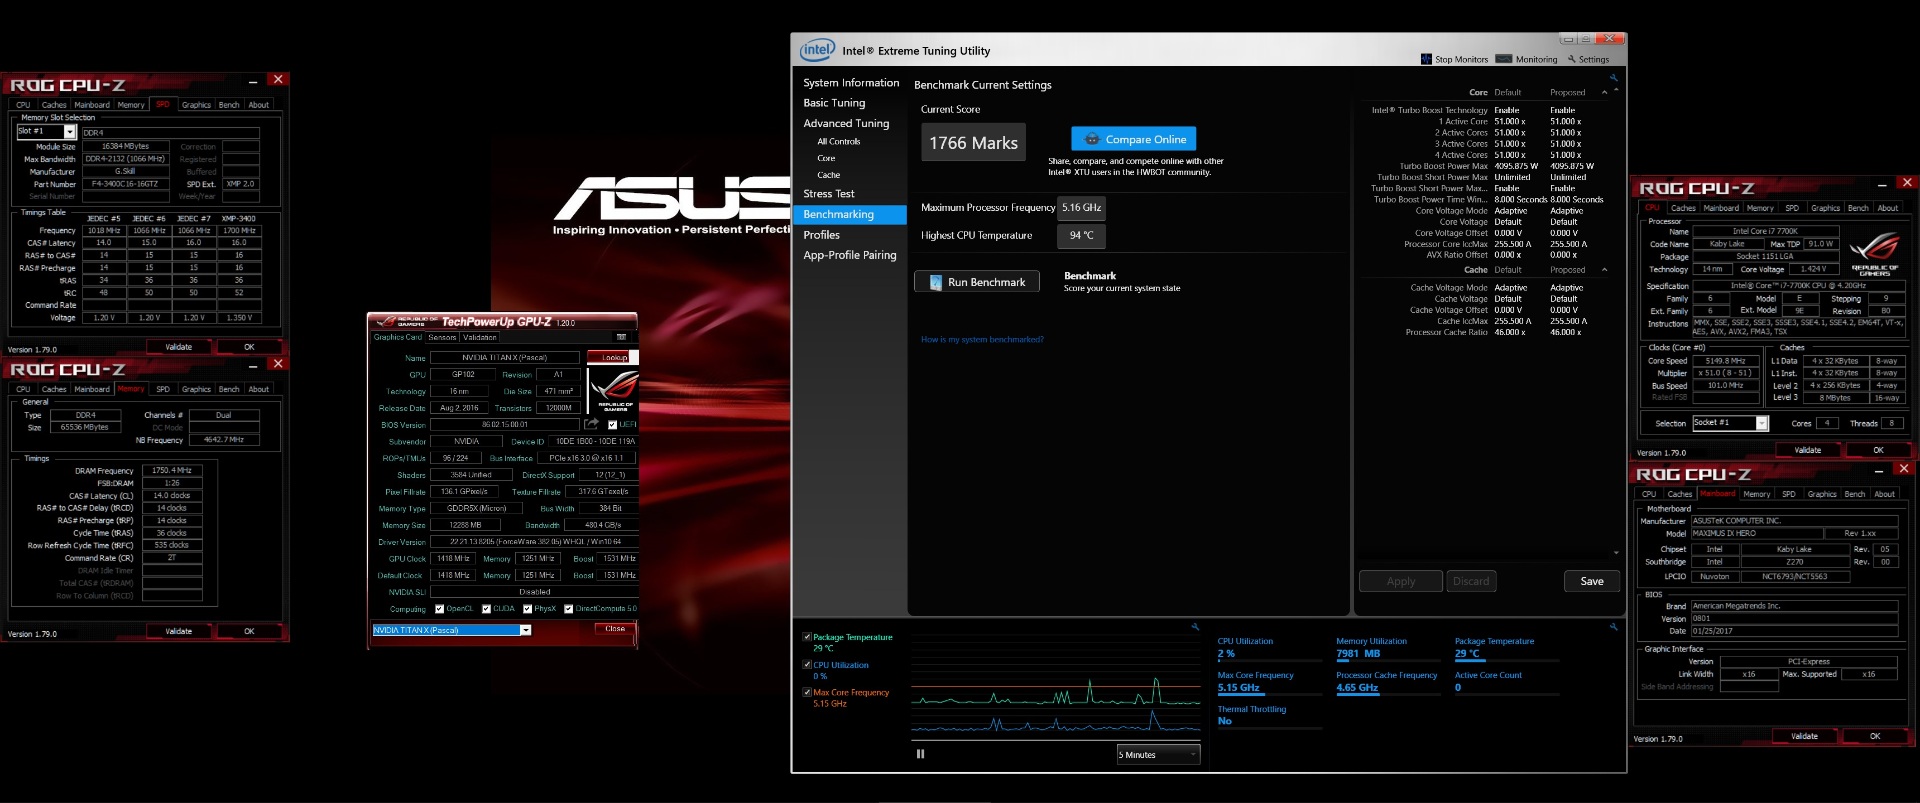Toggle CPU Utilization graph checkbox
The width and height of the screenshot is (1920, 803).
(x=807, y=665)
